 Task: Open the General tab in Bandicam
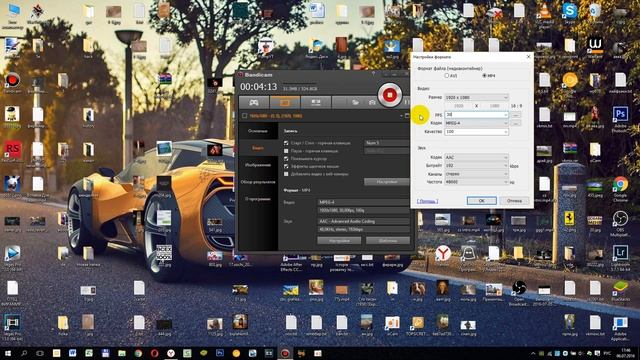pyautogui.click(x=258, y=131)
